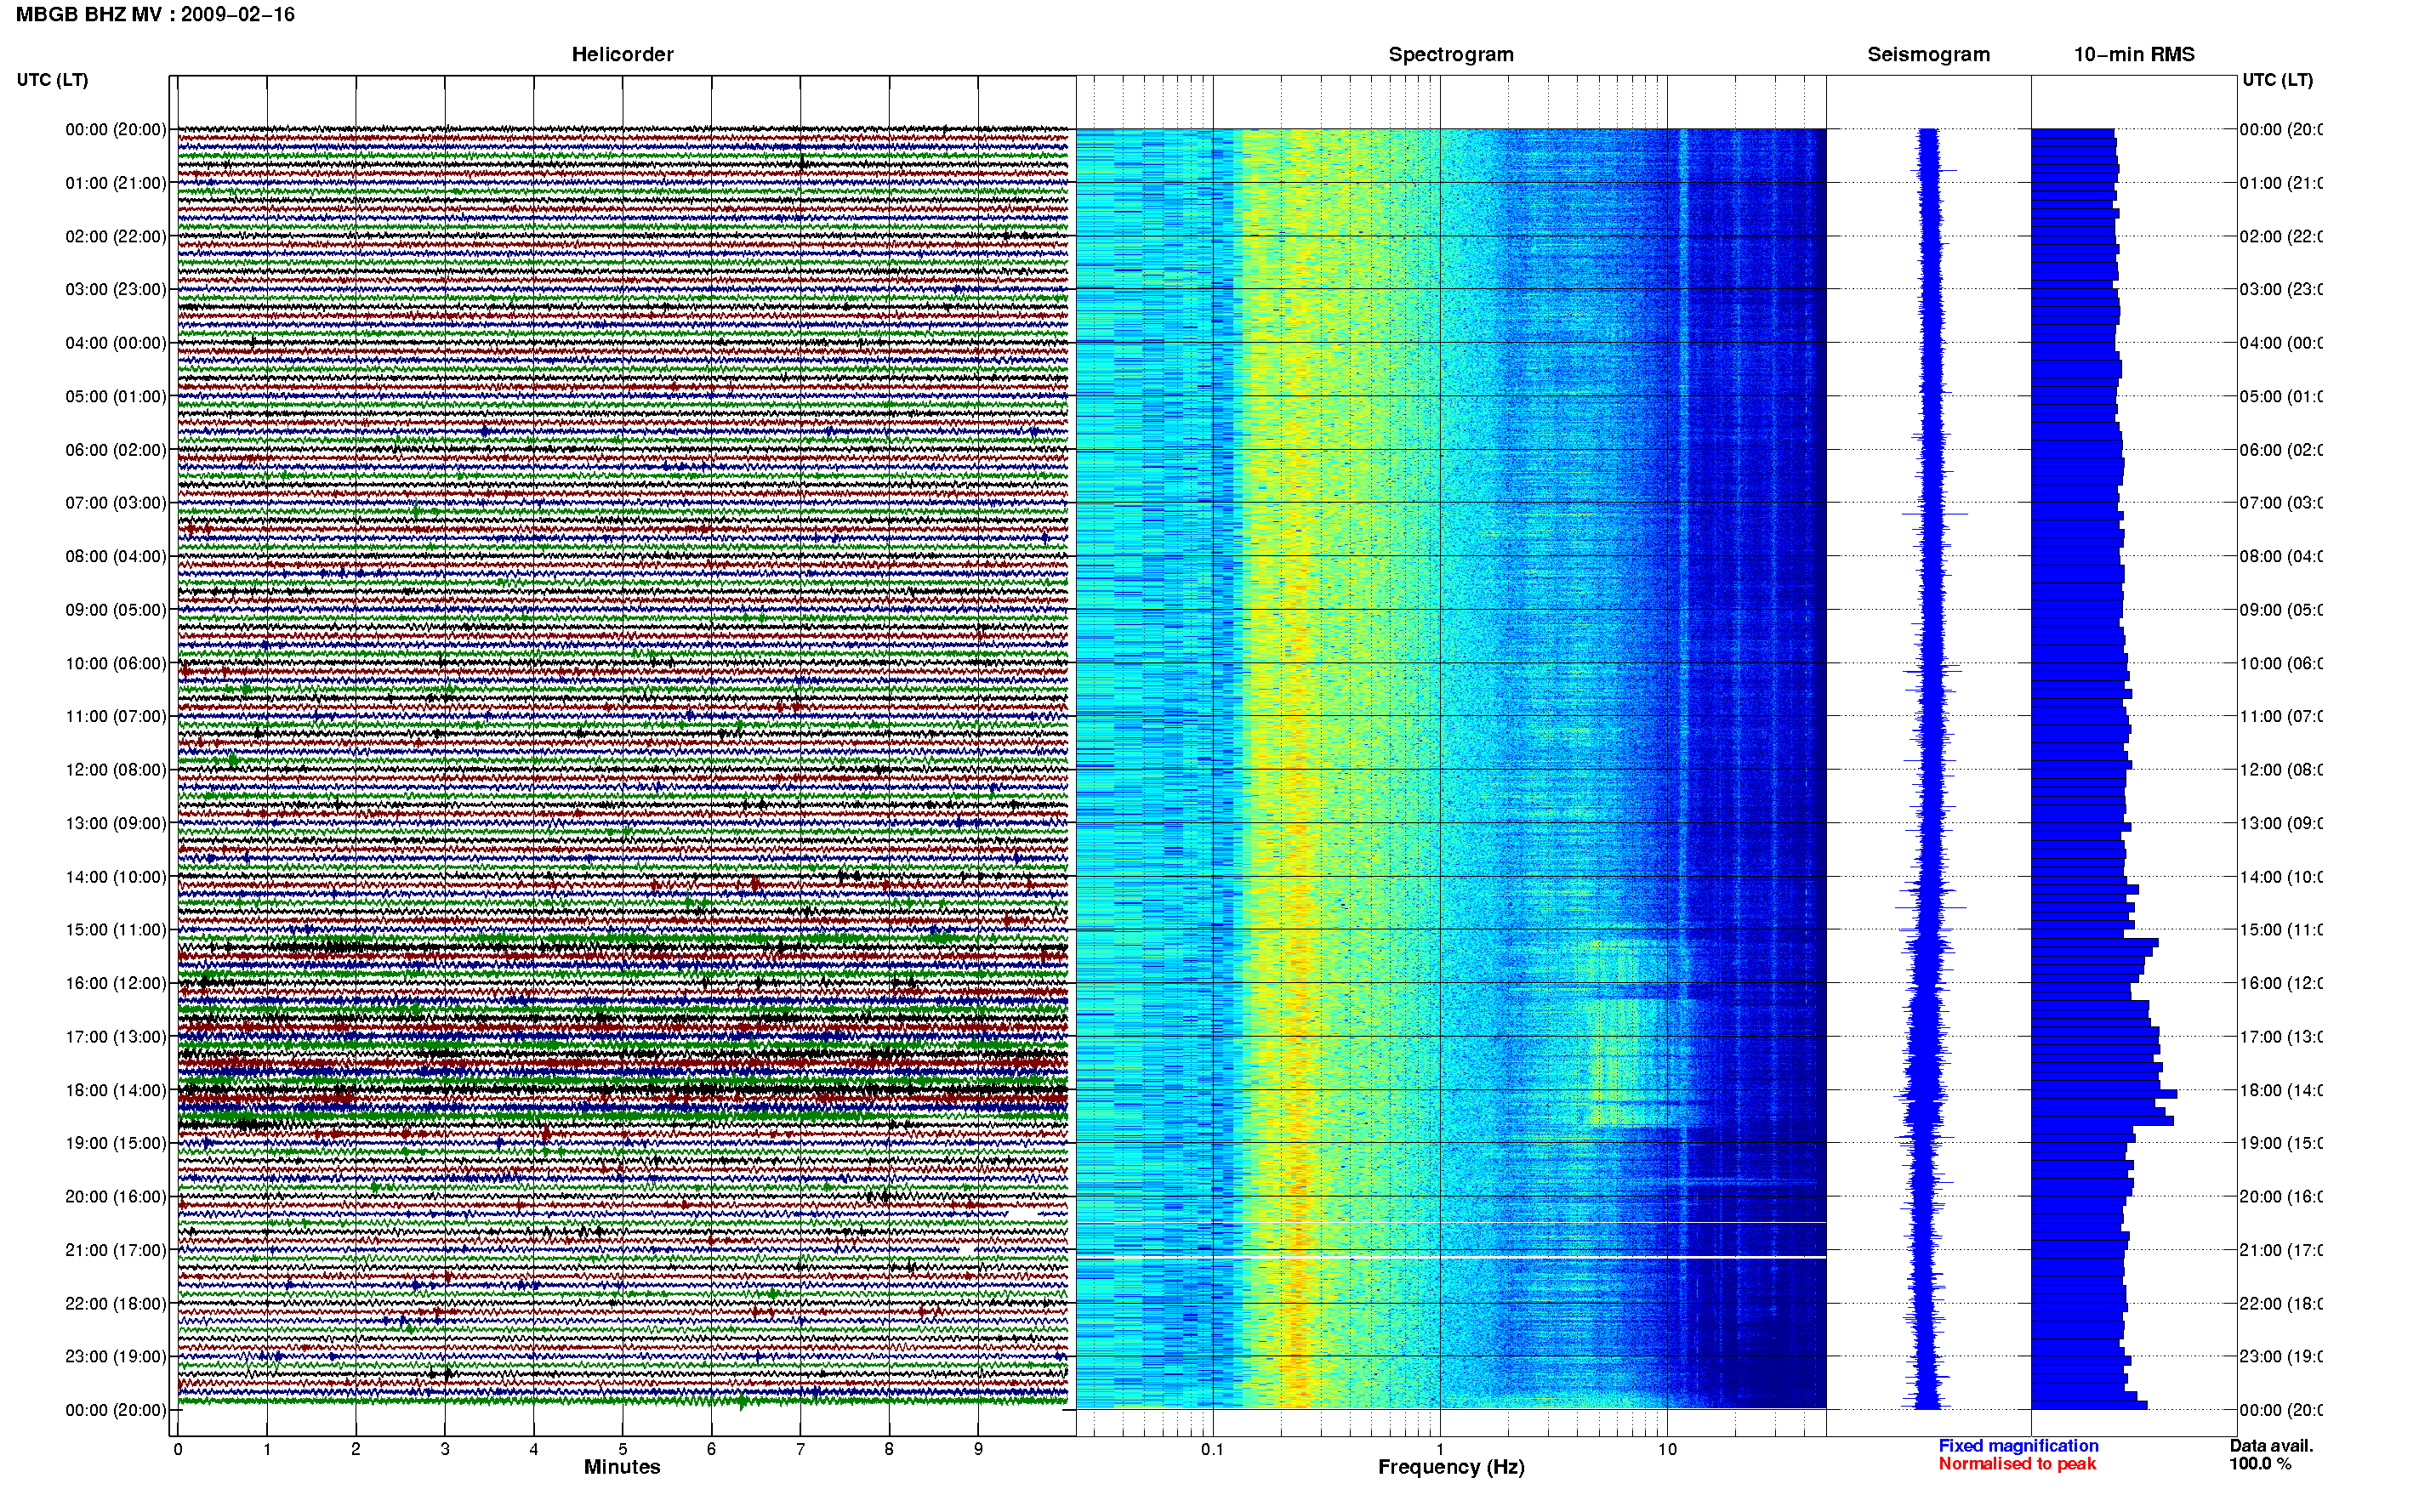Select the 7 tick on the Minutes axis
Image resolution: width=2419 pixels, height=1512 pixels.
pos(800,1449)
